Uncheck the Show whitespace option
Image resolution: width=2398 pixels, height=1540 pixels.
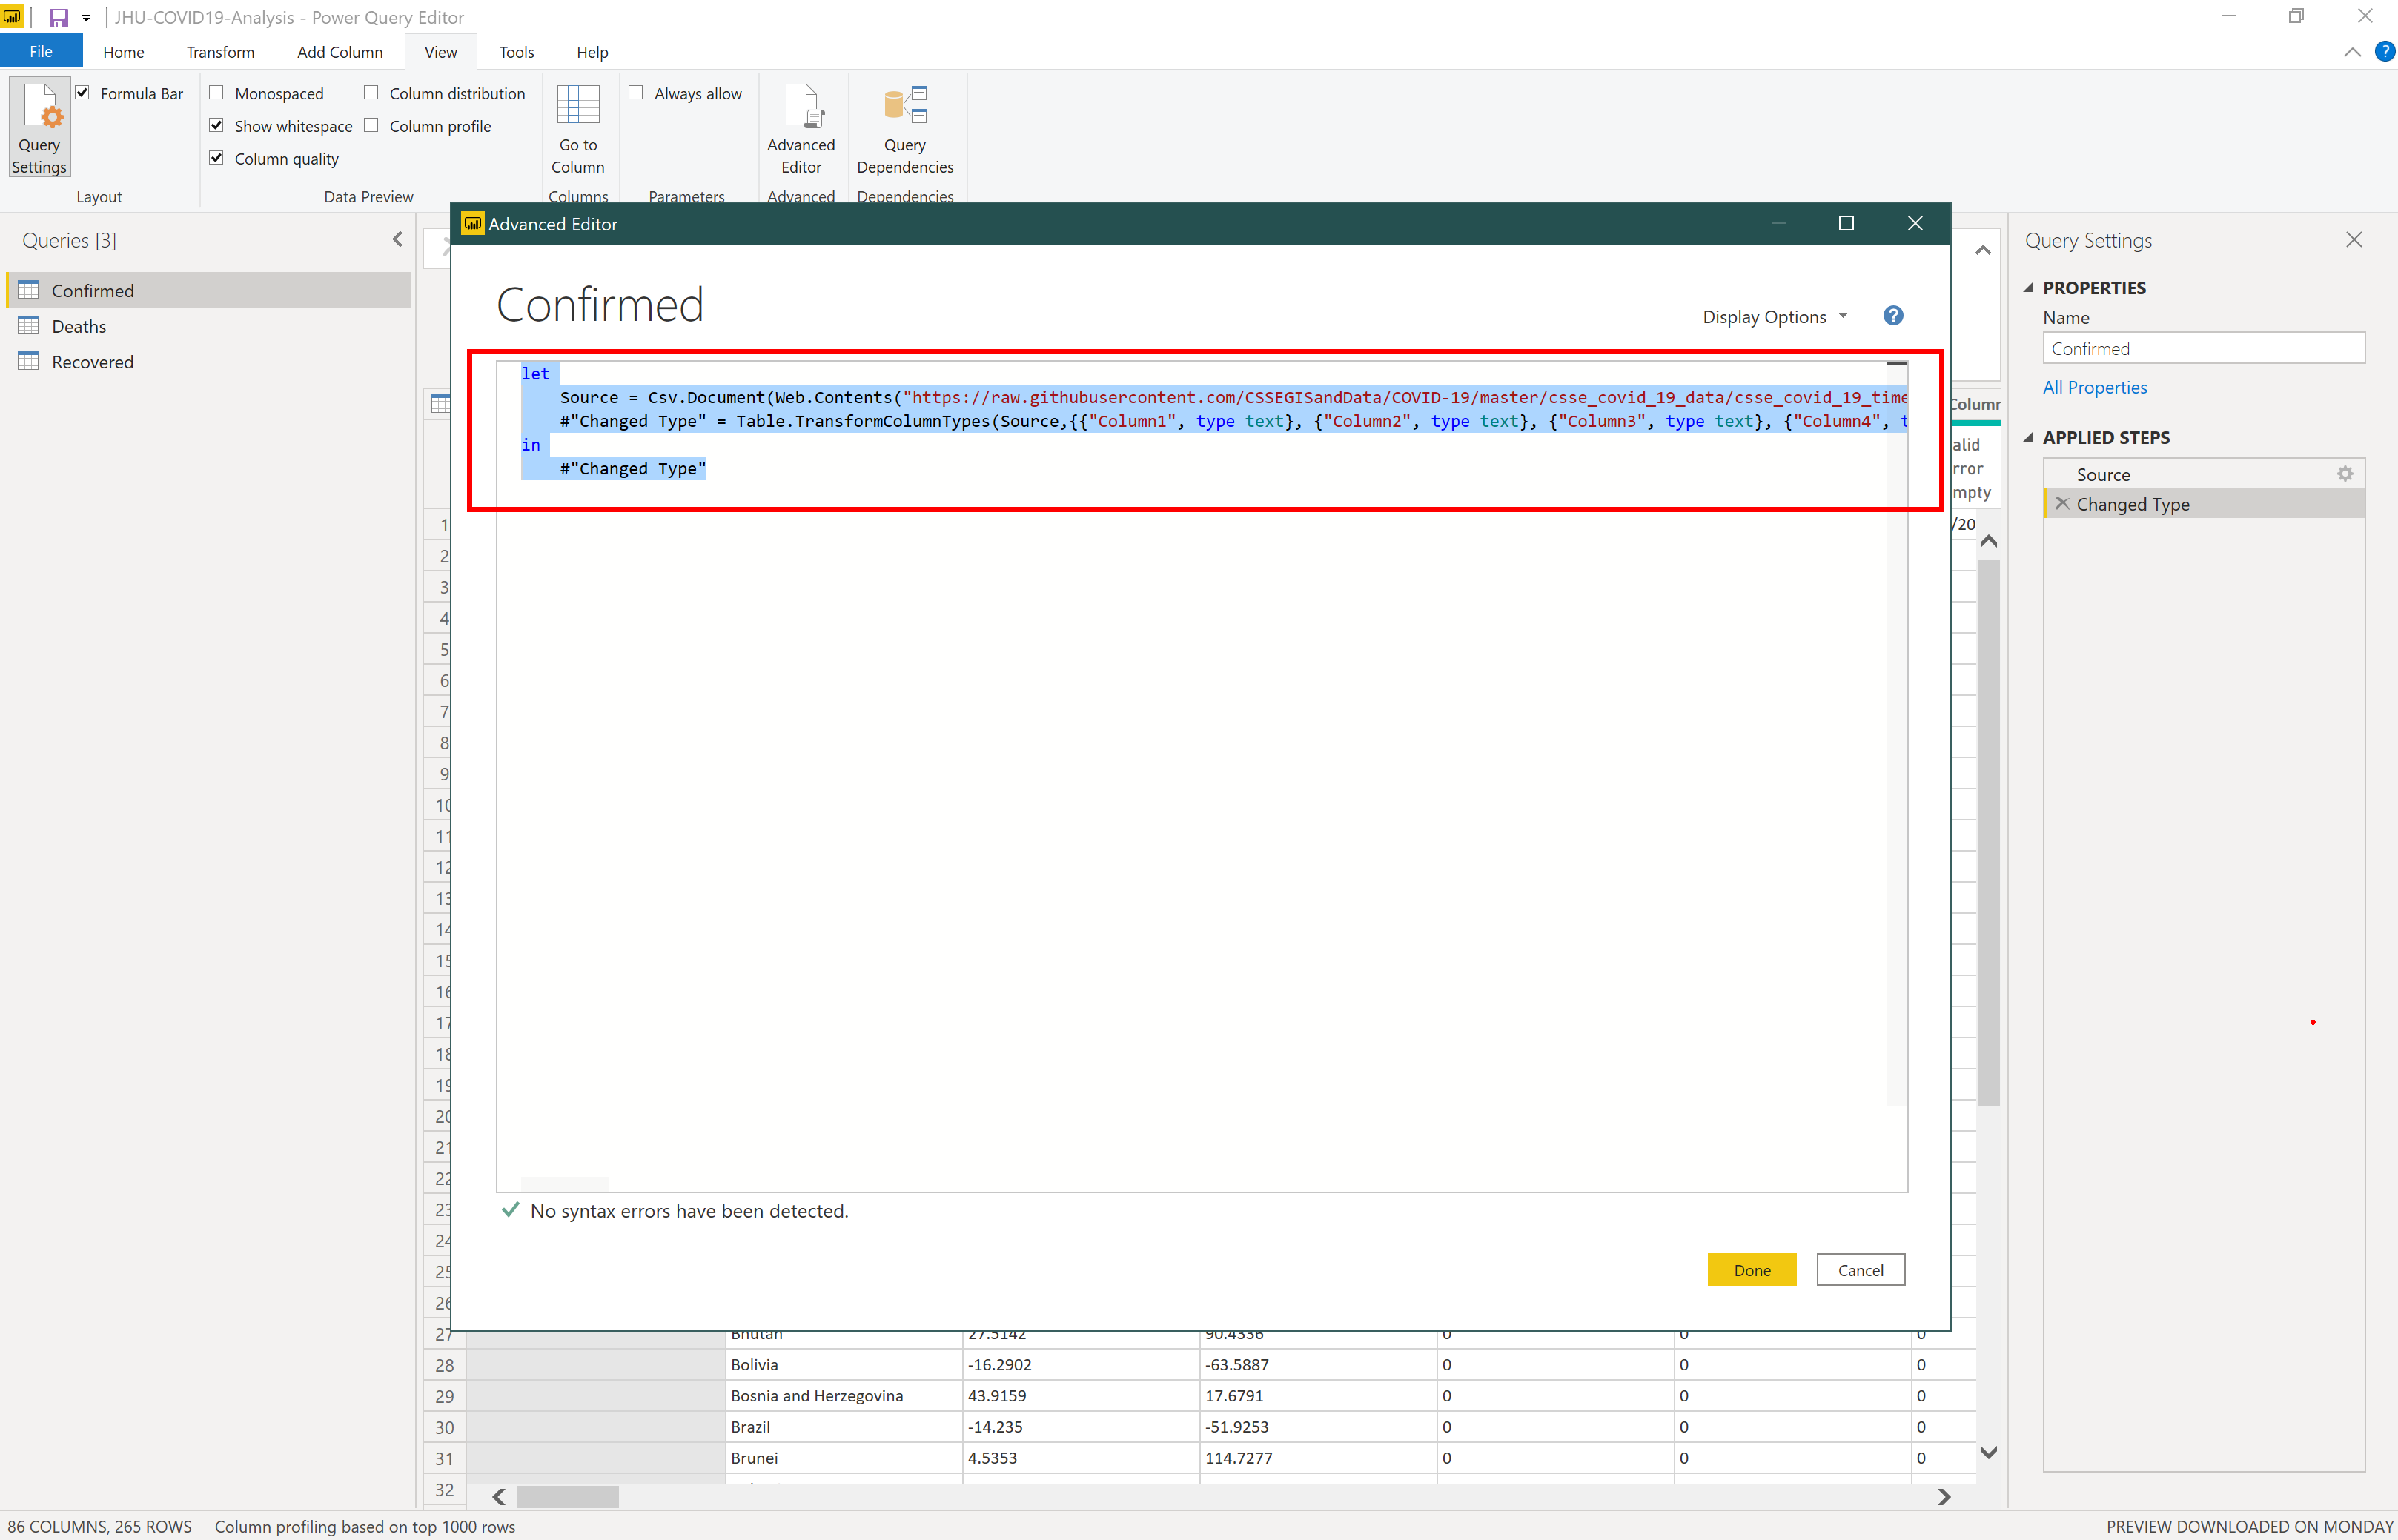(216, 126)
